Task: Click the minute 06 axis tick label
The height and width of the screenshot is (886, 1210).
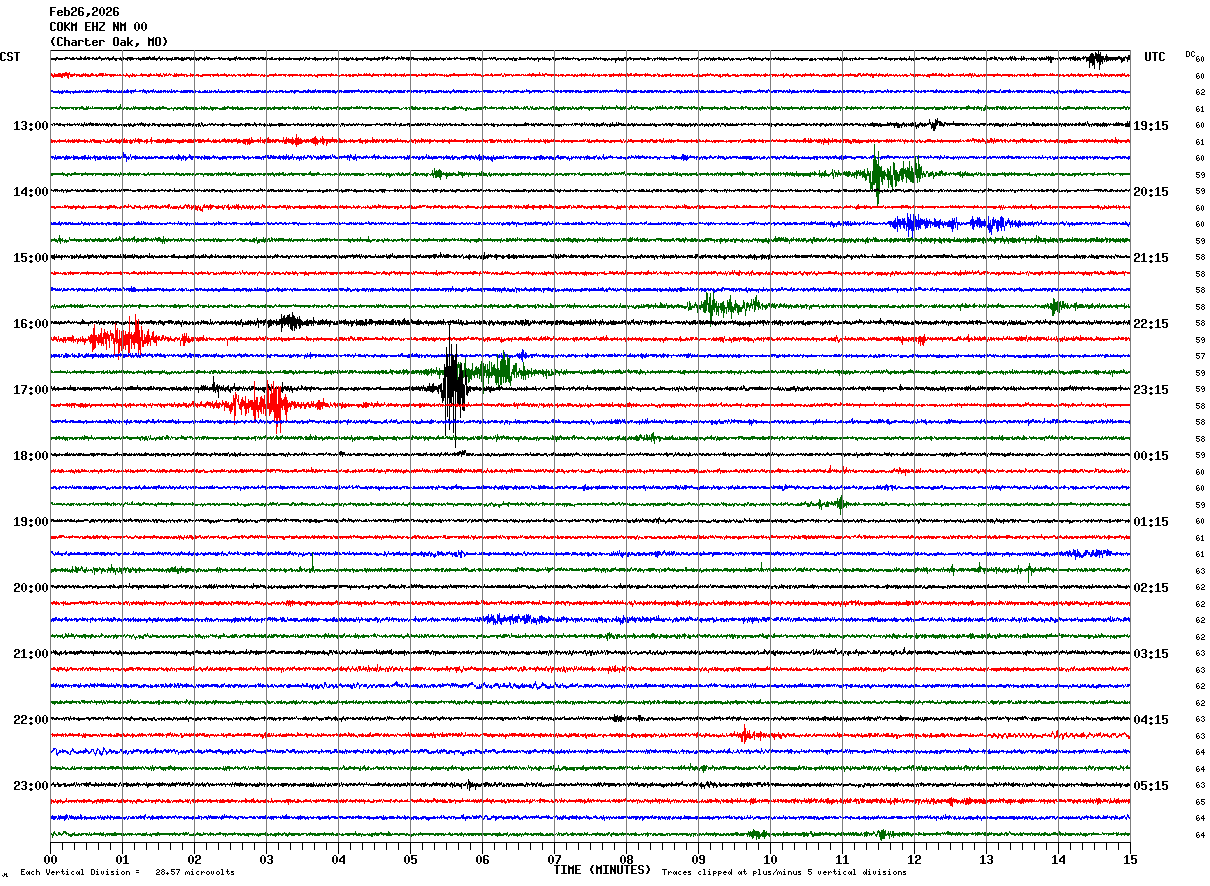Action: (x=482, y=859)
